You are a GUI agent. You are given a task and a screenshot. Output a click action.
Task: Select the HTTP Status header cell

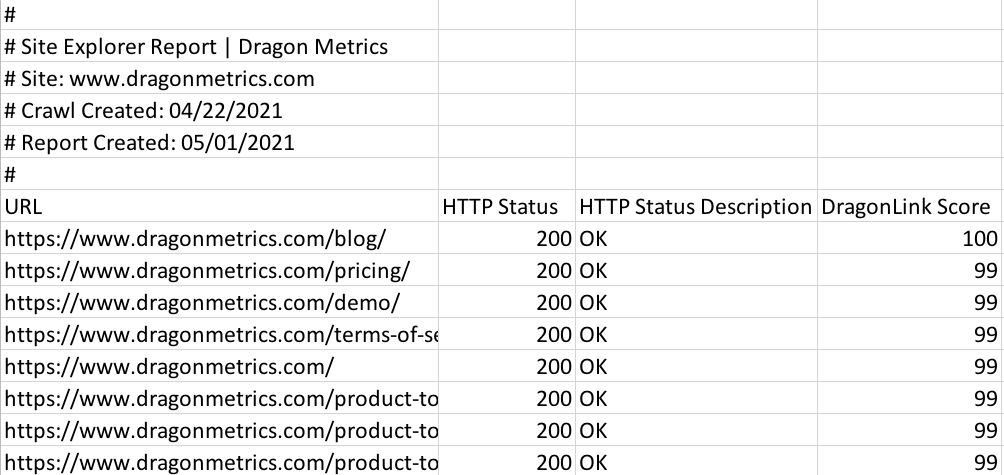point(500,207)
